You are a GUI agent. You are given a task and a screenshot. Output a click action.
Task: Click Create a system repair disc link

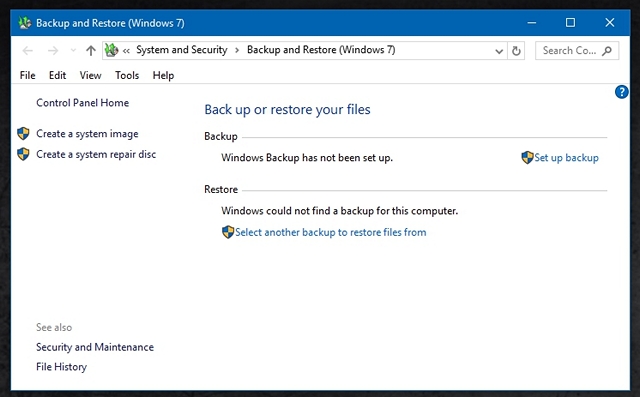[96, 154]
